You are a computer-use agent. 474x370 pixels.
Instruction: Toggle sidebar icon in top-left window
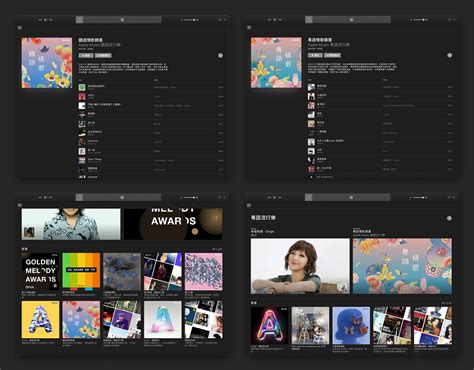coord(20,28)
